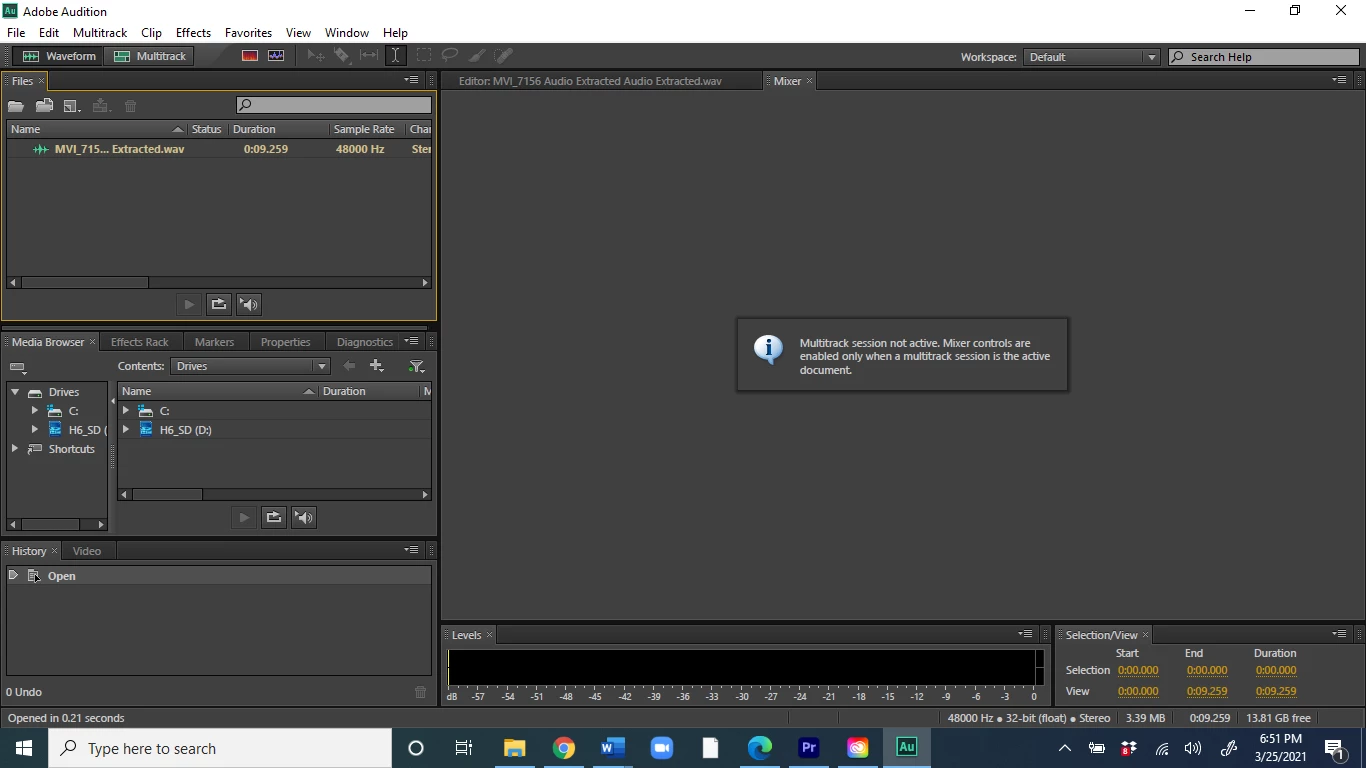Image resolution: width=1366 pixels, height=768 pixels.
Task: Click the Media Browser play button
Action: [244, 517]
